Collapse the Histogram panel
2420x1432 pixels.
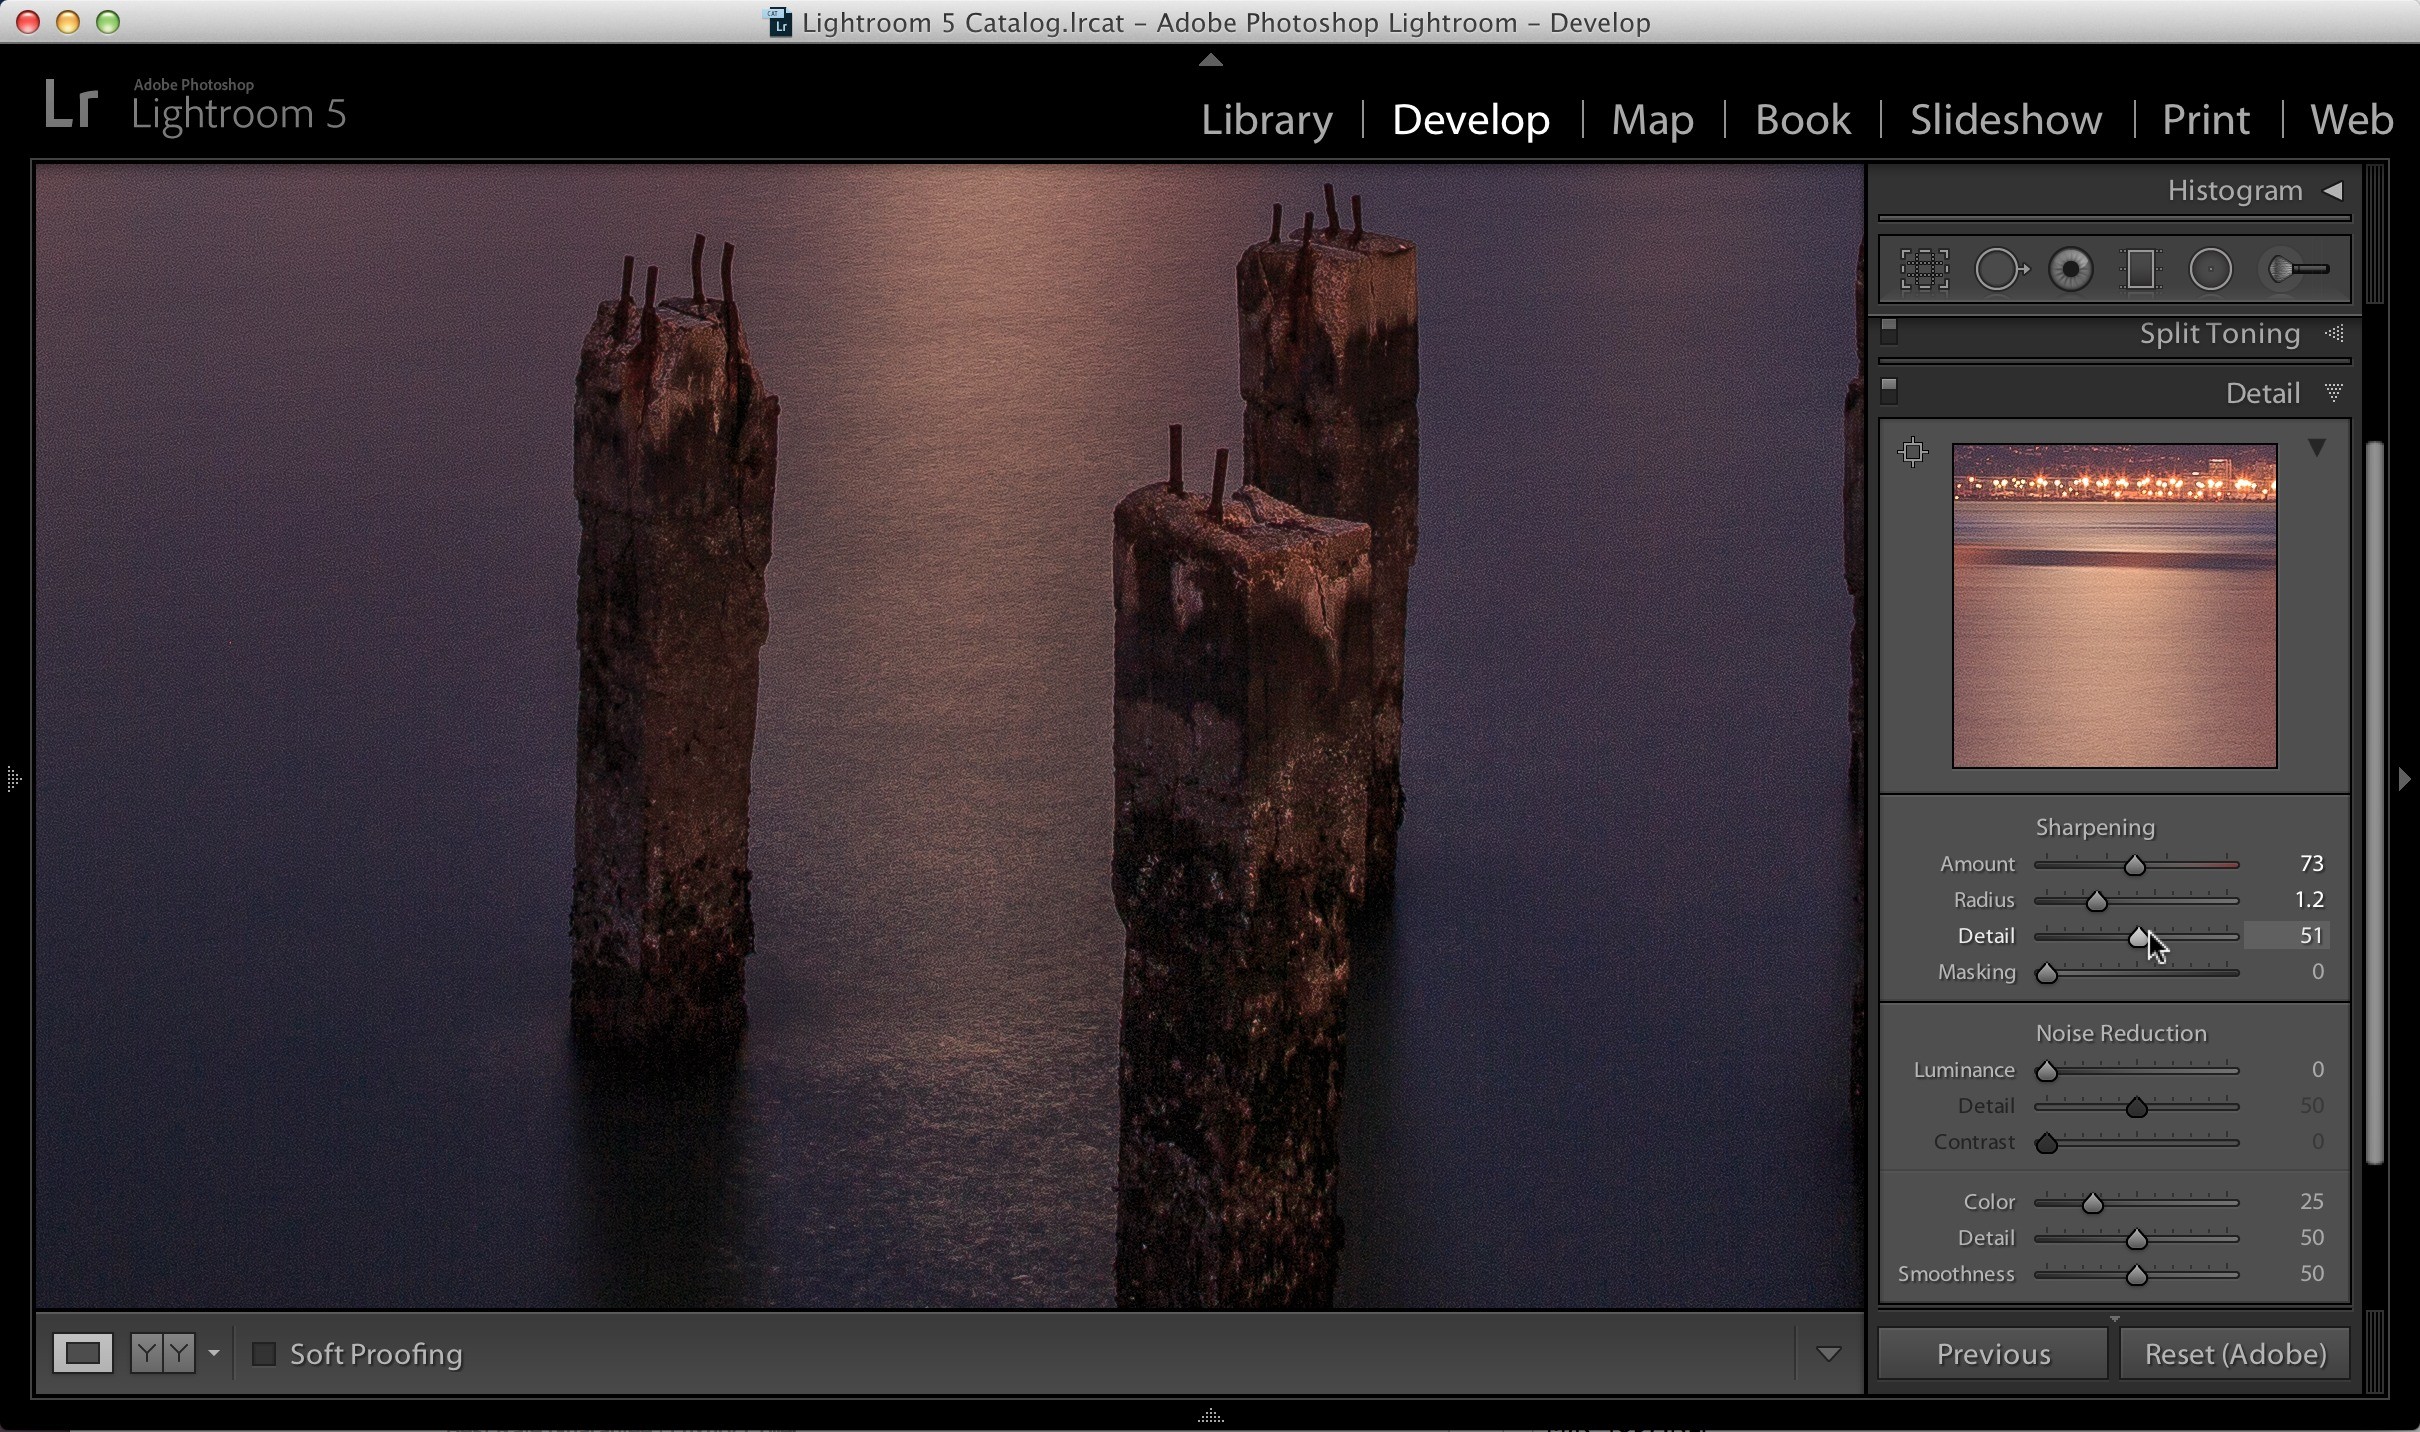coord(2333,190)
